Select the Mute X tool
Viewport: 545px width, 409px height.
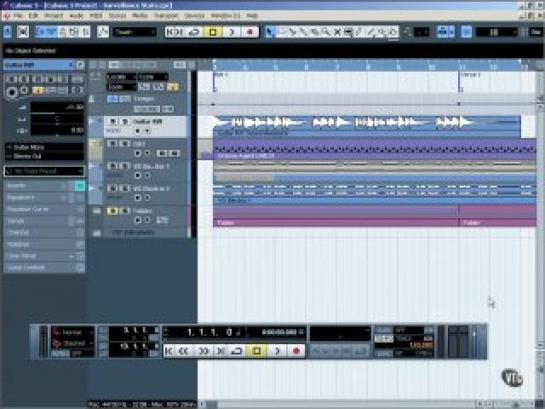coord(337,32)
